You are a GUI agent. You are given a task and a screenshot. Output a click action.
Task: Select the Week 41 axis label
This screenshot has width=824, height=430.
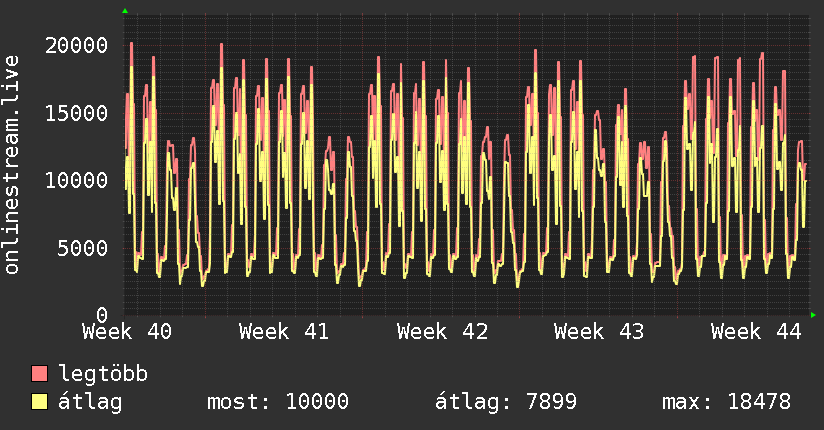pos(284,332)
